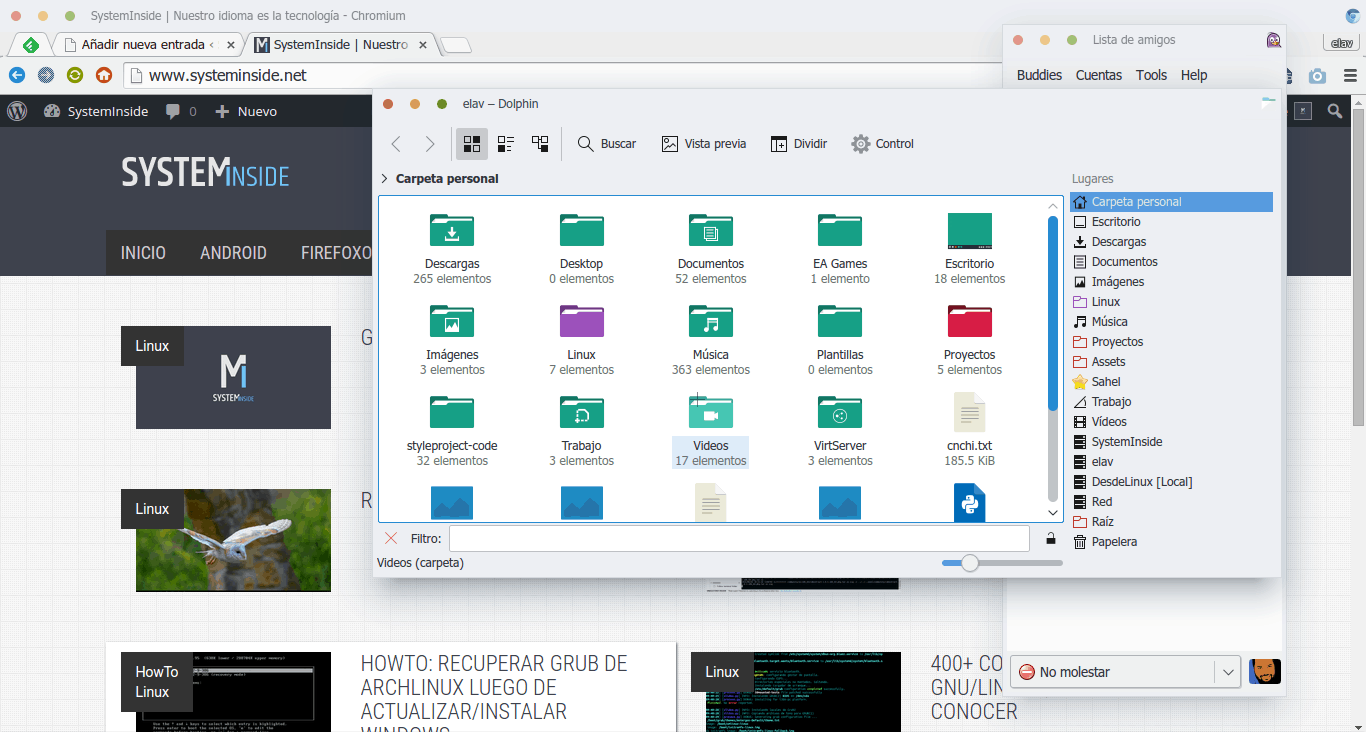Toggle the Vista previa preview mode
1366x732 pixels.
tap(704, 144)
